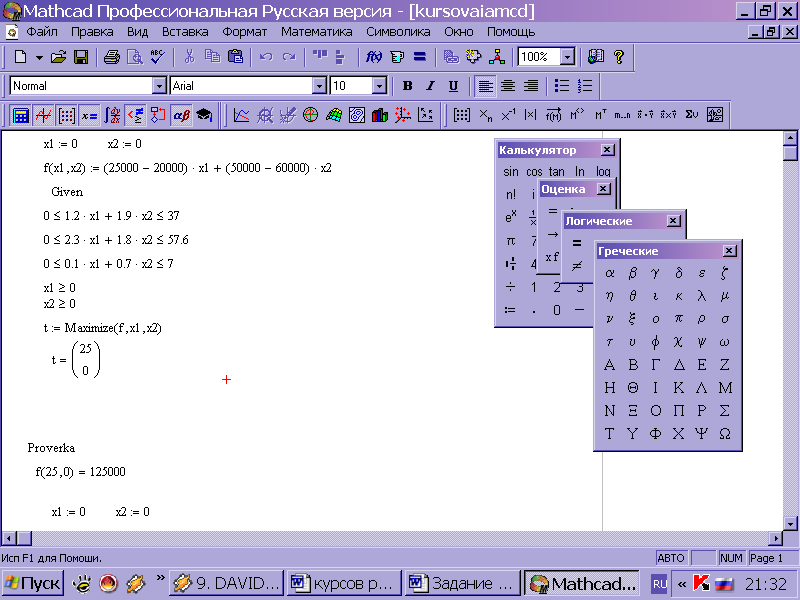The width and height of the screenshot is (800, 600).
Task: Open the Symbolic keyword graduation cap icon
Action: [204, 115]
